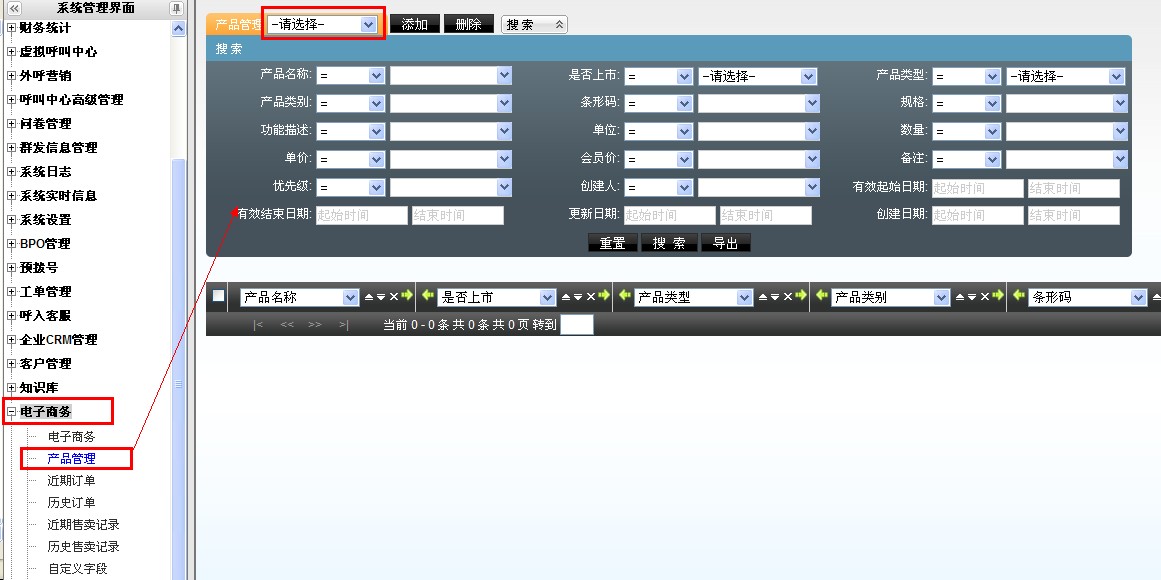Viewport: 1161px width, 580px height.
Task: Go to the last page of results
Action: (343, 325)
